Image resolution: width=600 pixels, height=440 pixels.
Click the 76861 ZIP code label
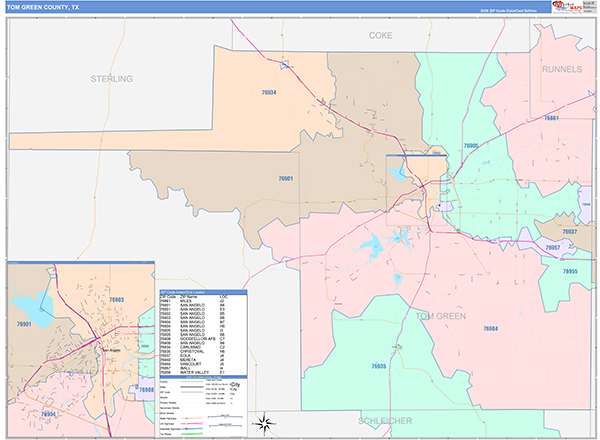click(551, 118)
